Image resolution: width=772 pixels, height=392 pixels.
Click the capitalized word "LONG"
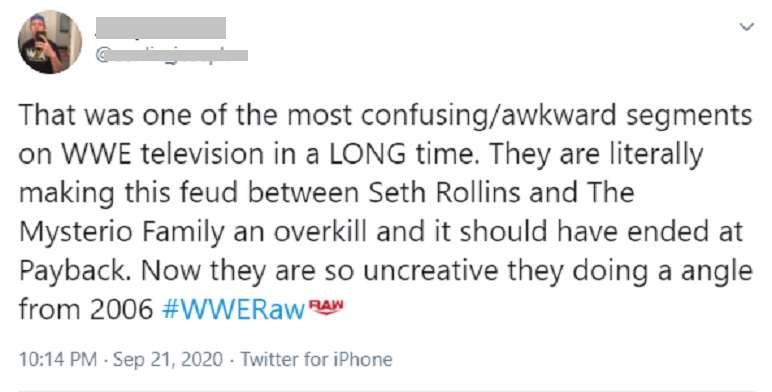[368, 154]
